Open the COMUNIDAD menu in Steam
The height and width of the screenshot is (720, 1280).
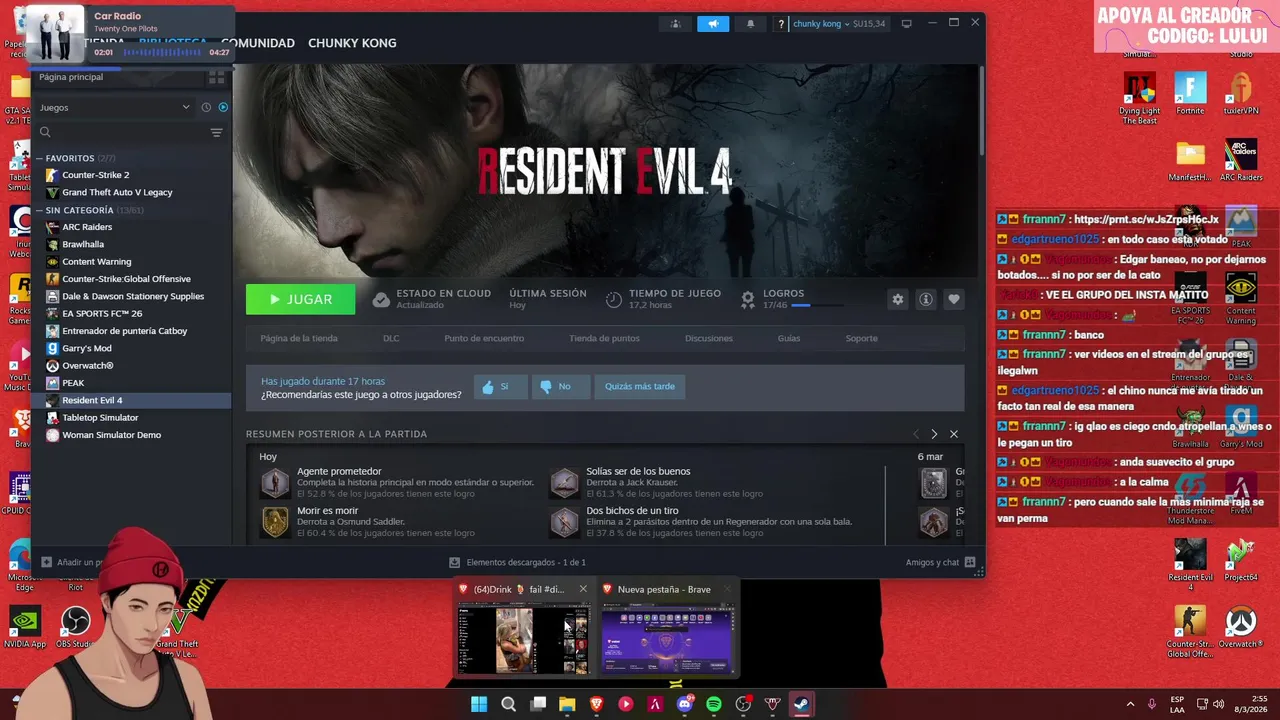click(258, 43)
